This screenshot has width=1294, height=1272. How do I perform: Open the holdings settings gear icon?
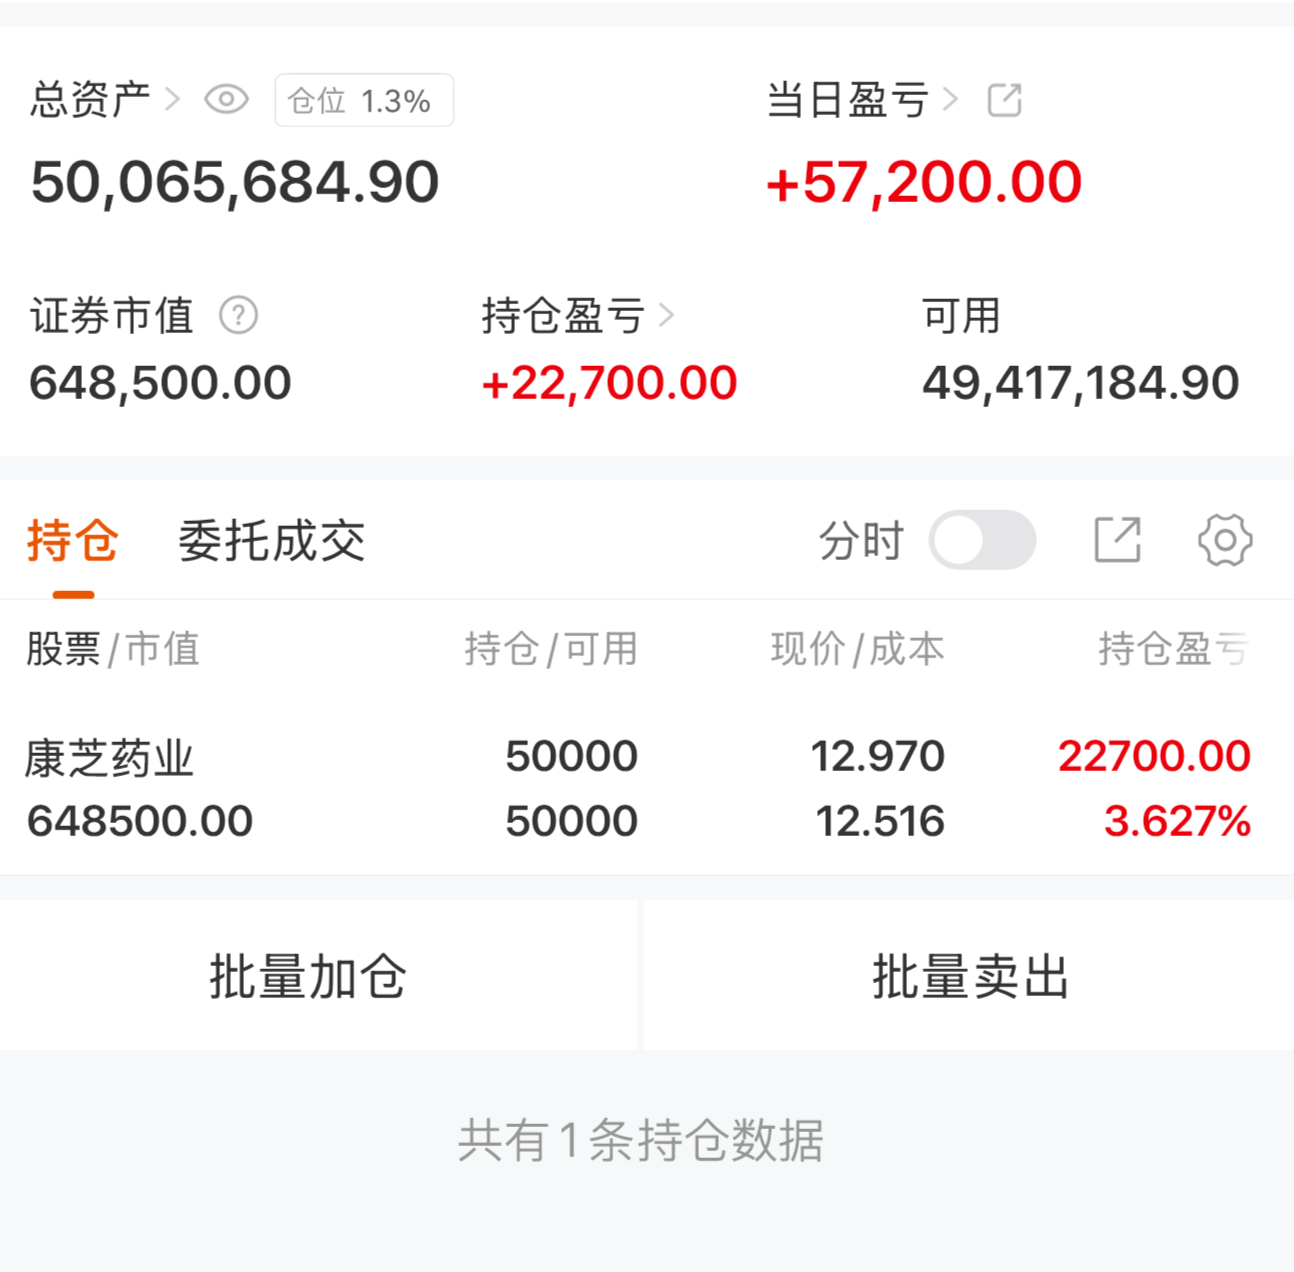click(x=1224, y=540)
